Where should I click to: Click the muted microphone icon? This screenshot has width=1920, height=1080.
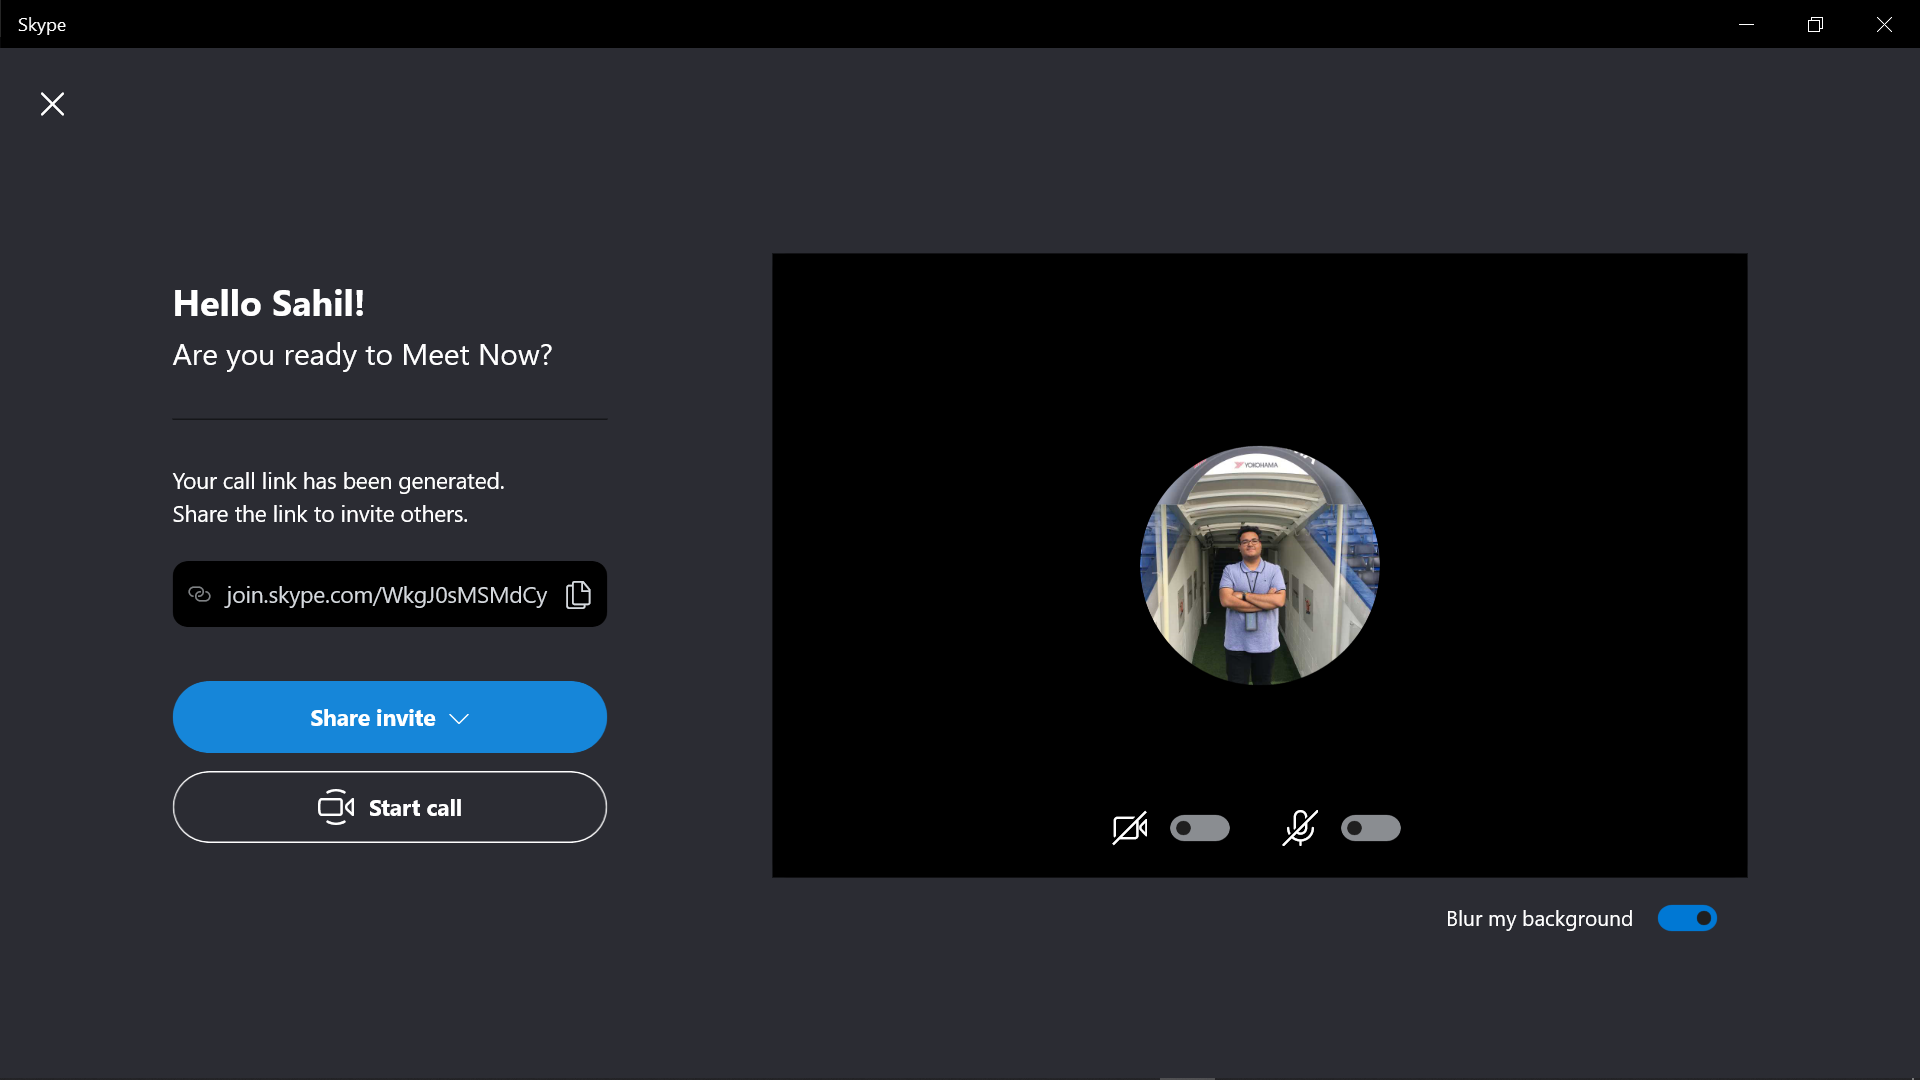[1300, 828]
